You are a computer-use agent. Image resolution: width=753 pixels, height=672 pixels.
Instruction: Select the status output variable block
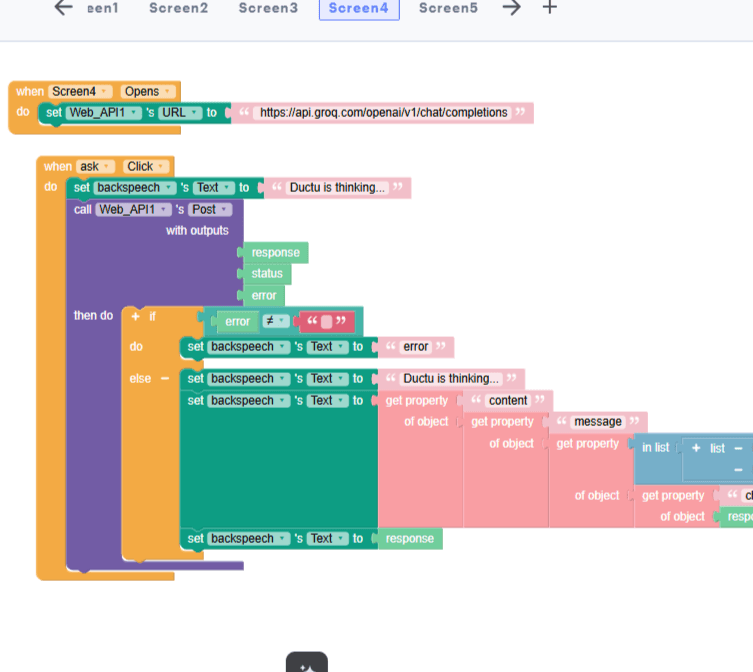267,274
